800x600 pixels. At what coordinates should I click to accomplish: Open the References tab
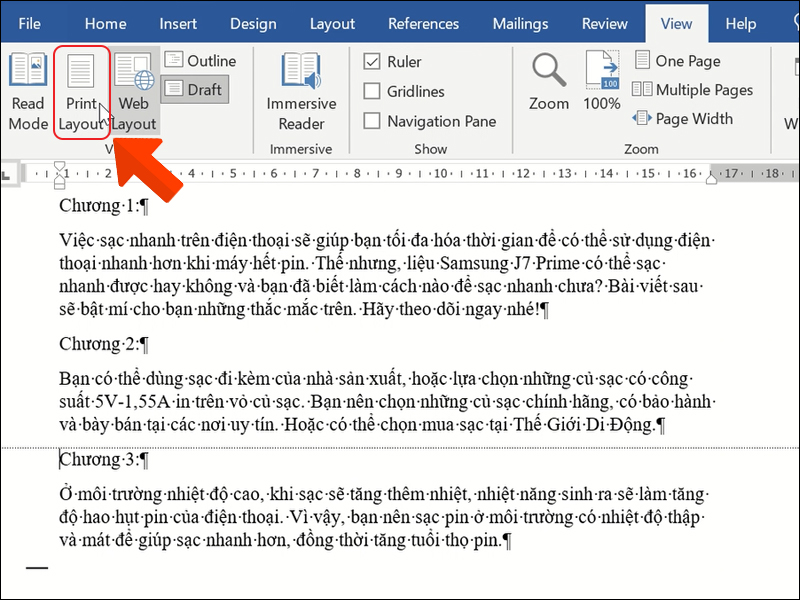click(x=423, y=23)
